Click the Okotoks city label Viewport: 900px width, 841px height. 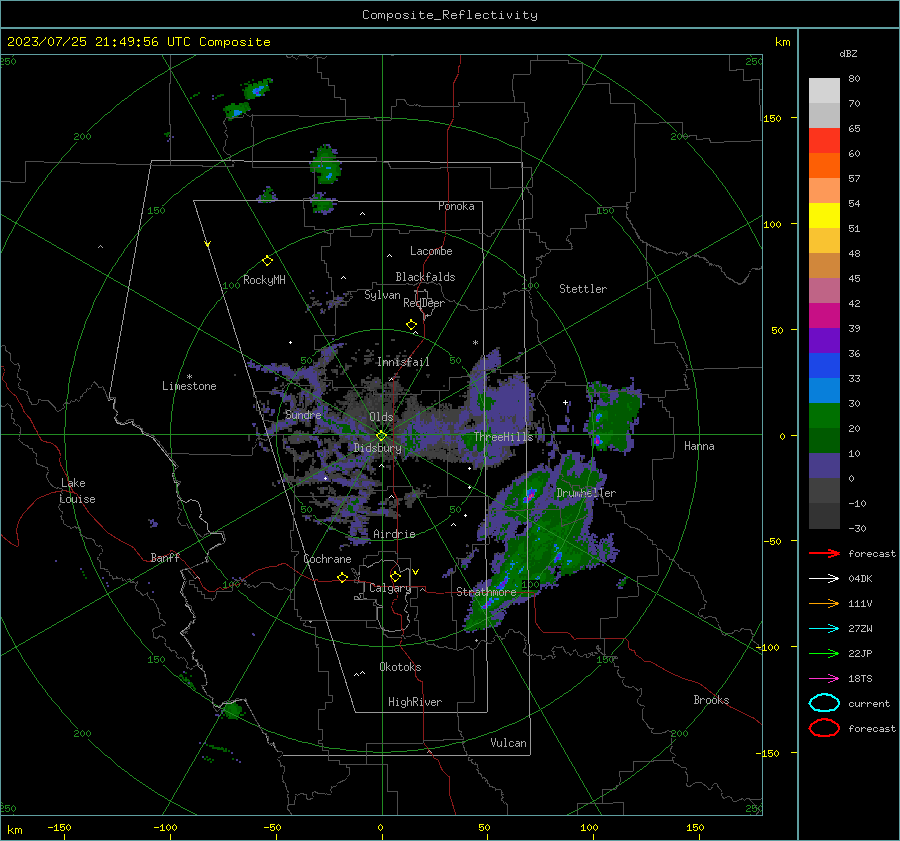pos(400,667)
